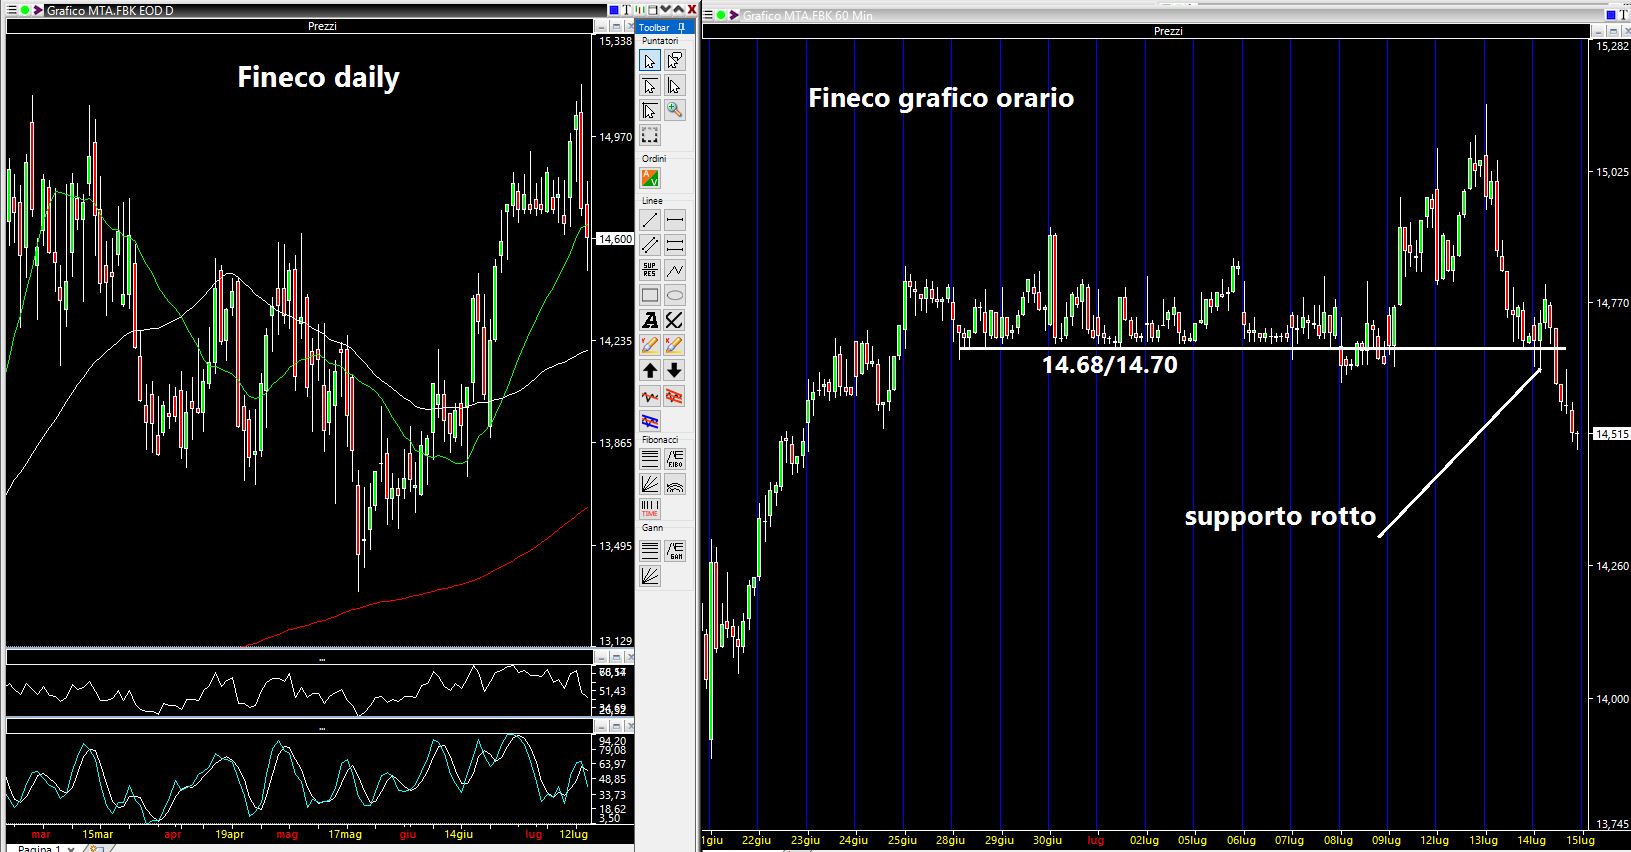This screenshot has height=852, width=1631.
Task: Click the '30giu' date label on the hourly chart axis
Action: 1047,840
